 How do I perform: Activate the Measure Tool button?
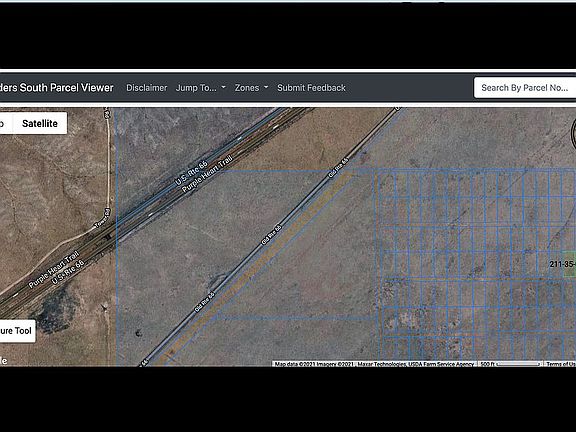(17, 331)
